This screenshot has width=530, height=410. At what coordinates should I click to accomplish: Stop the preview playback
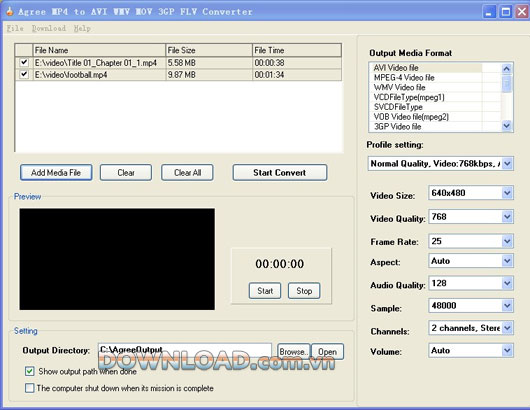[304, 291]
